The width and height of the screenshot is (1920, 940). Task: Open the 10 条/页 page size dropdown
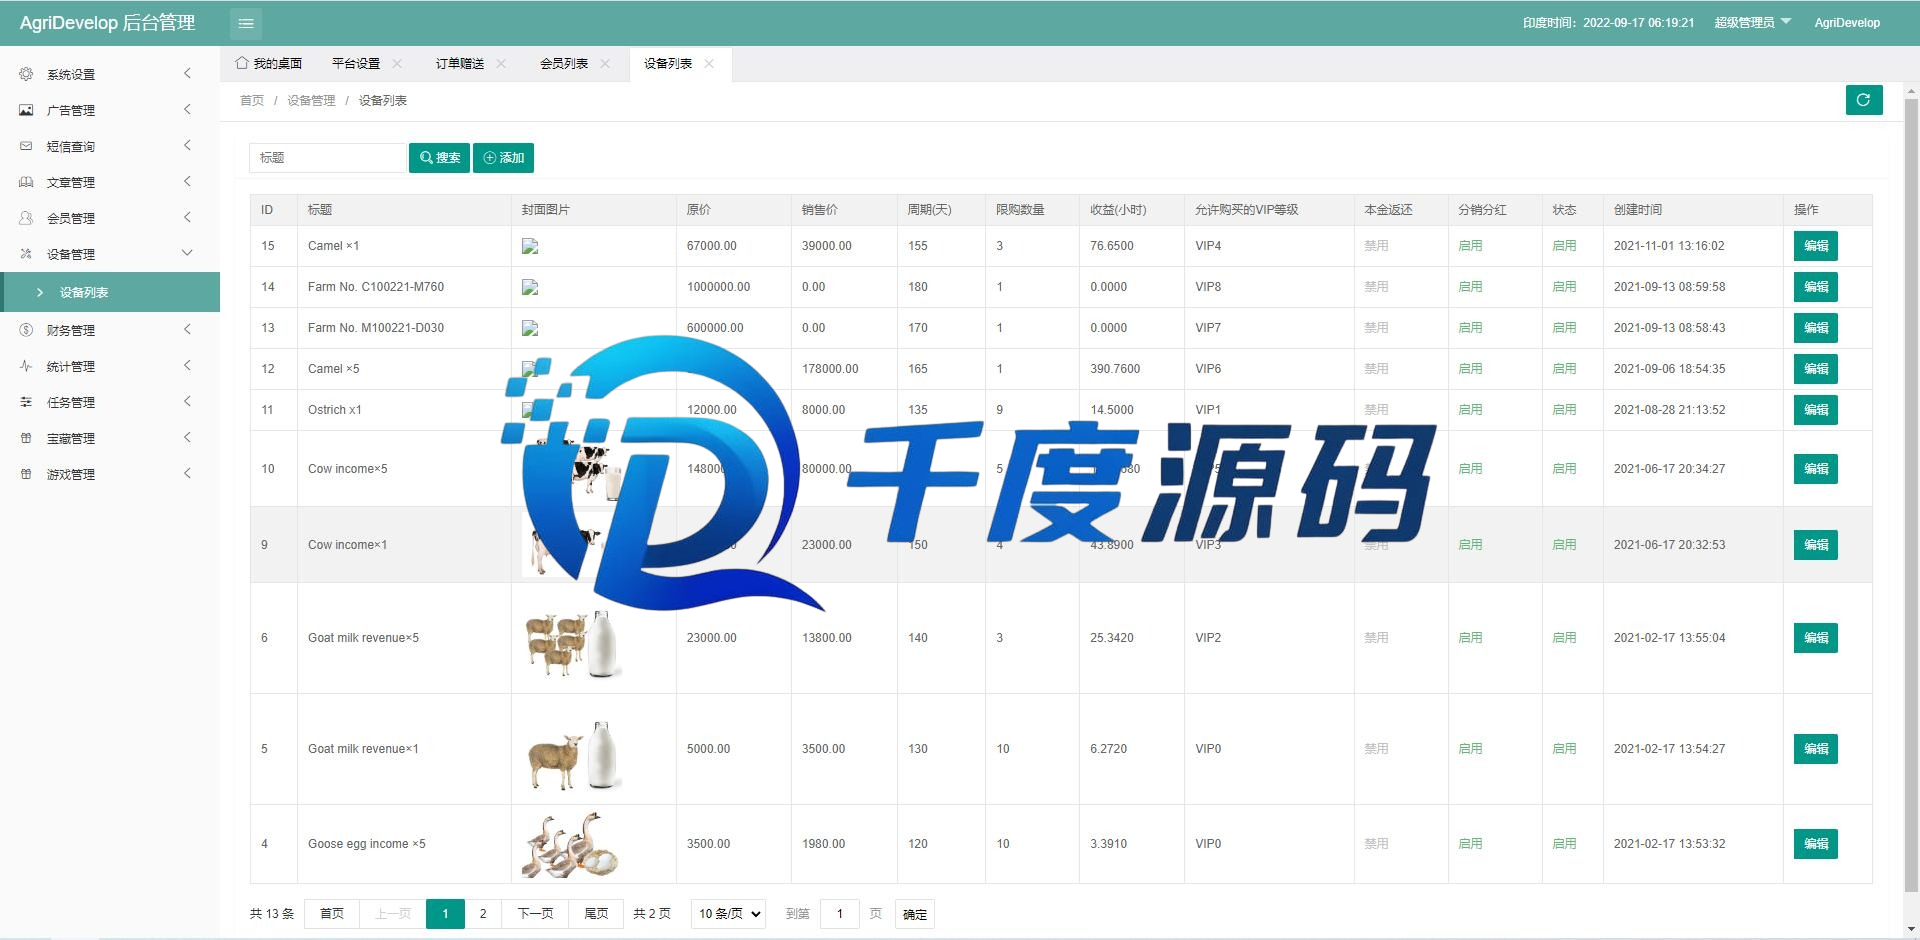(728, 914)
